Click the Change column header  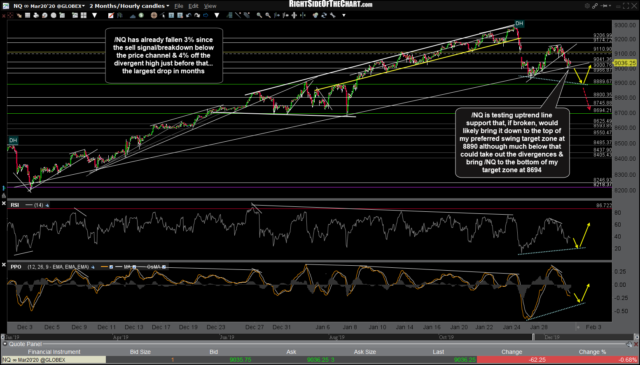(x=511, y=352)
